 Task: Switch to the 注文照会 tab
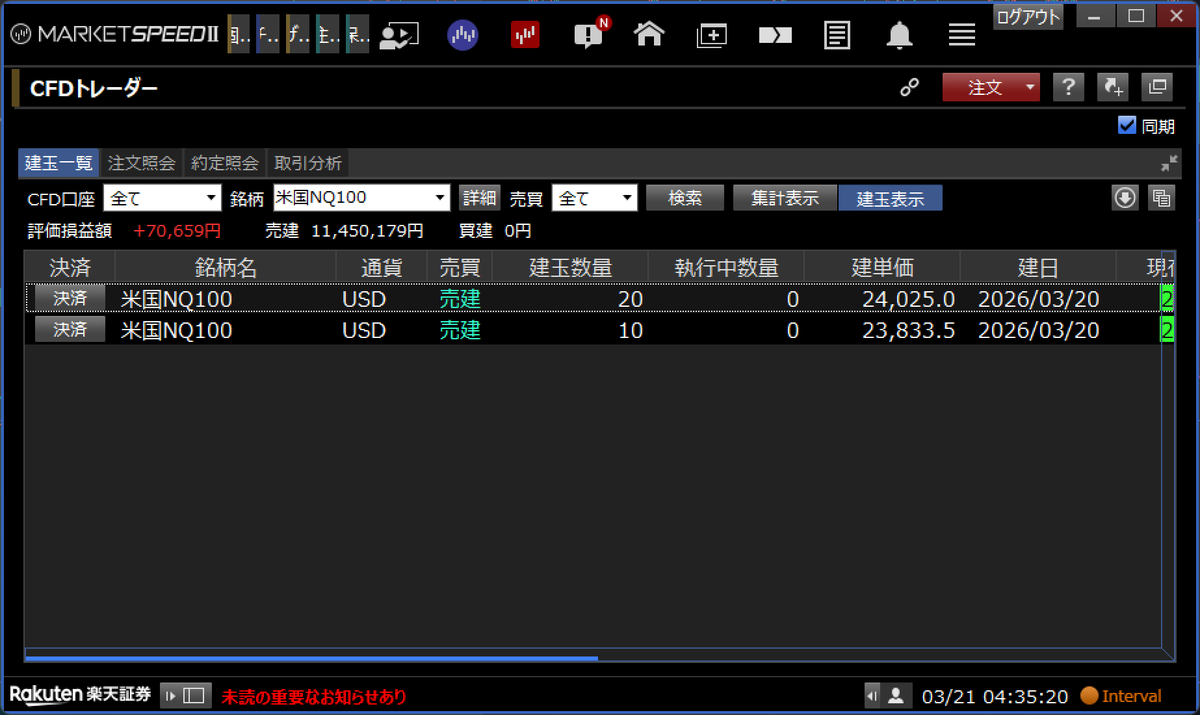142,163
